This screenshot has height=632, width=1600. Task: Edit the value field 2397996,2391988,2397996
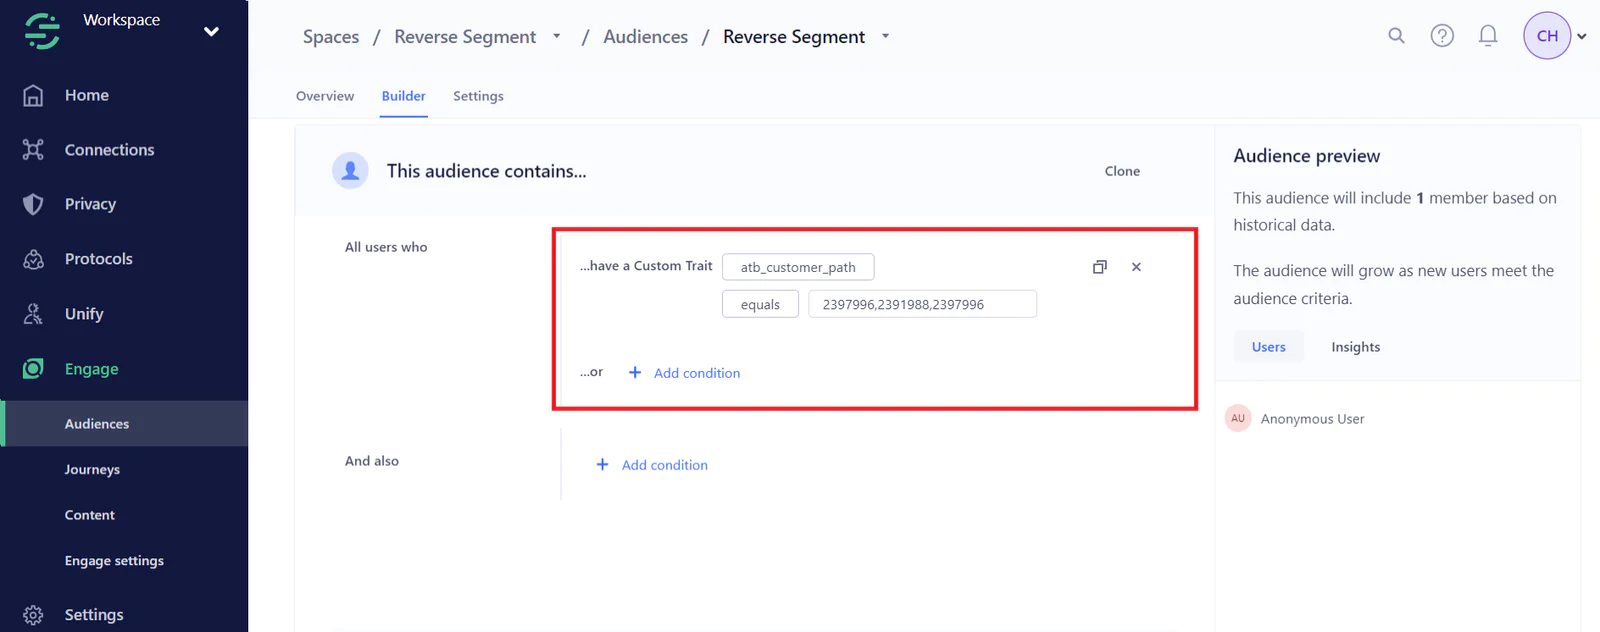922,304
